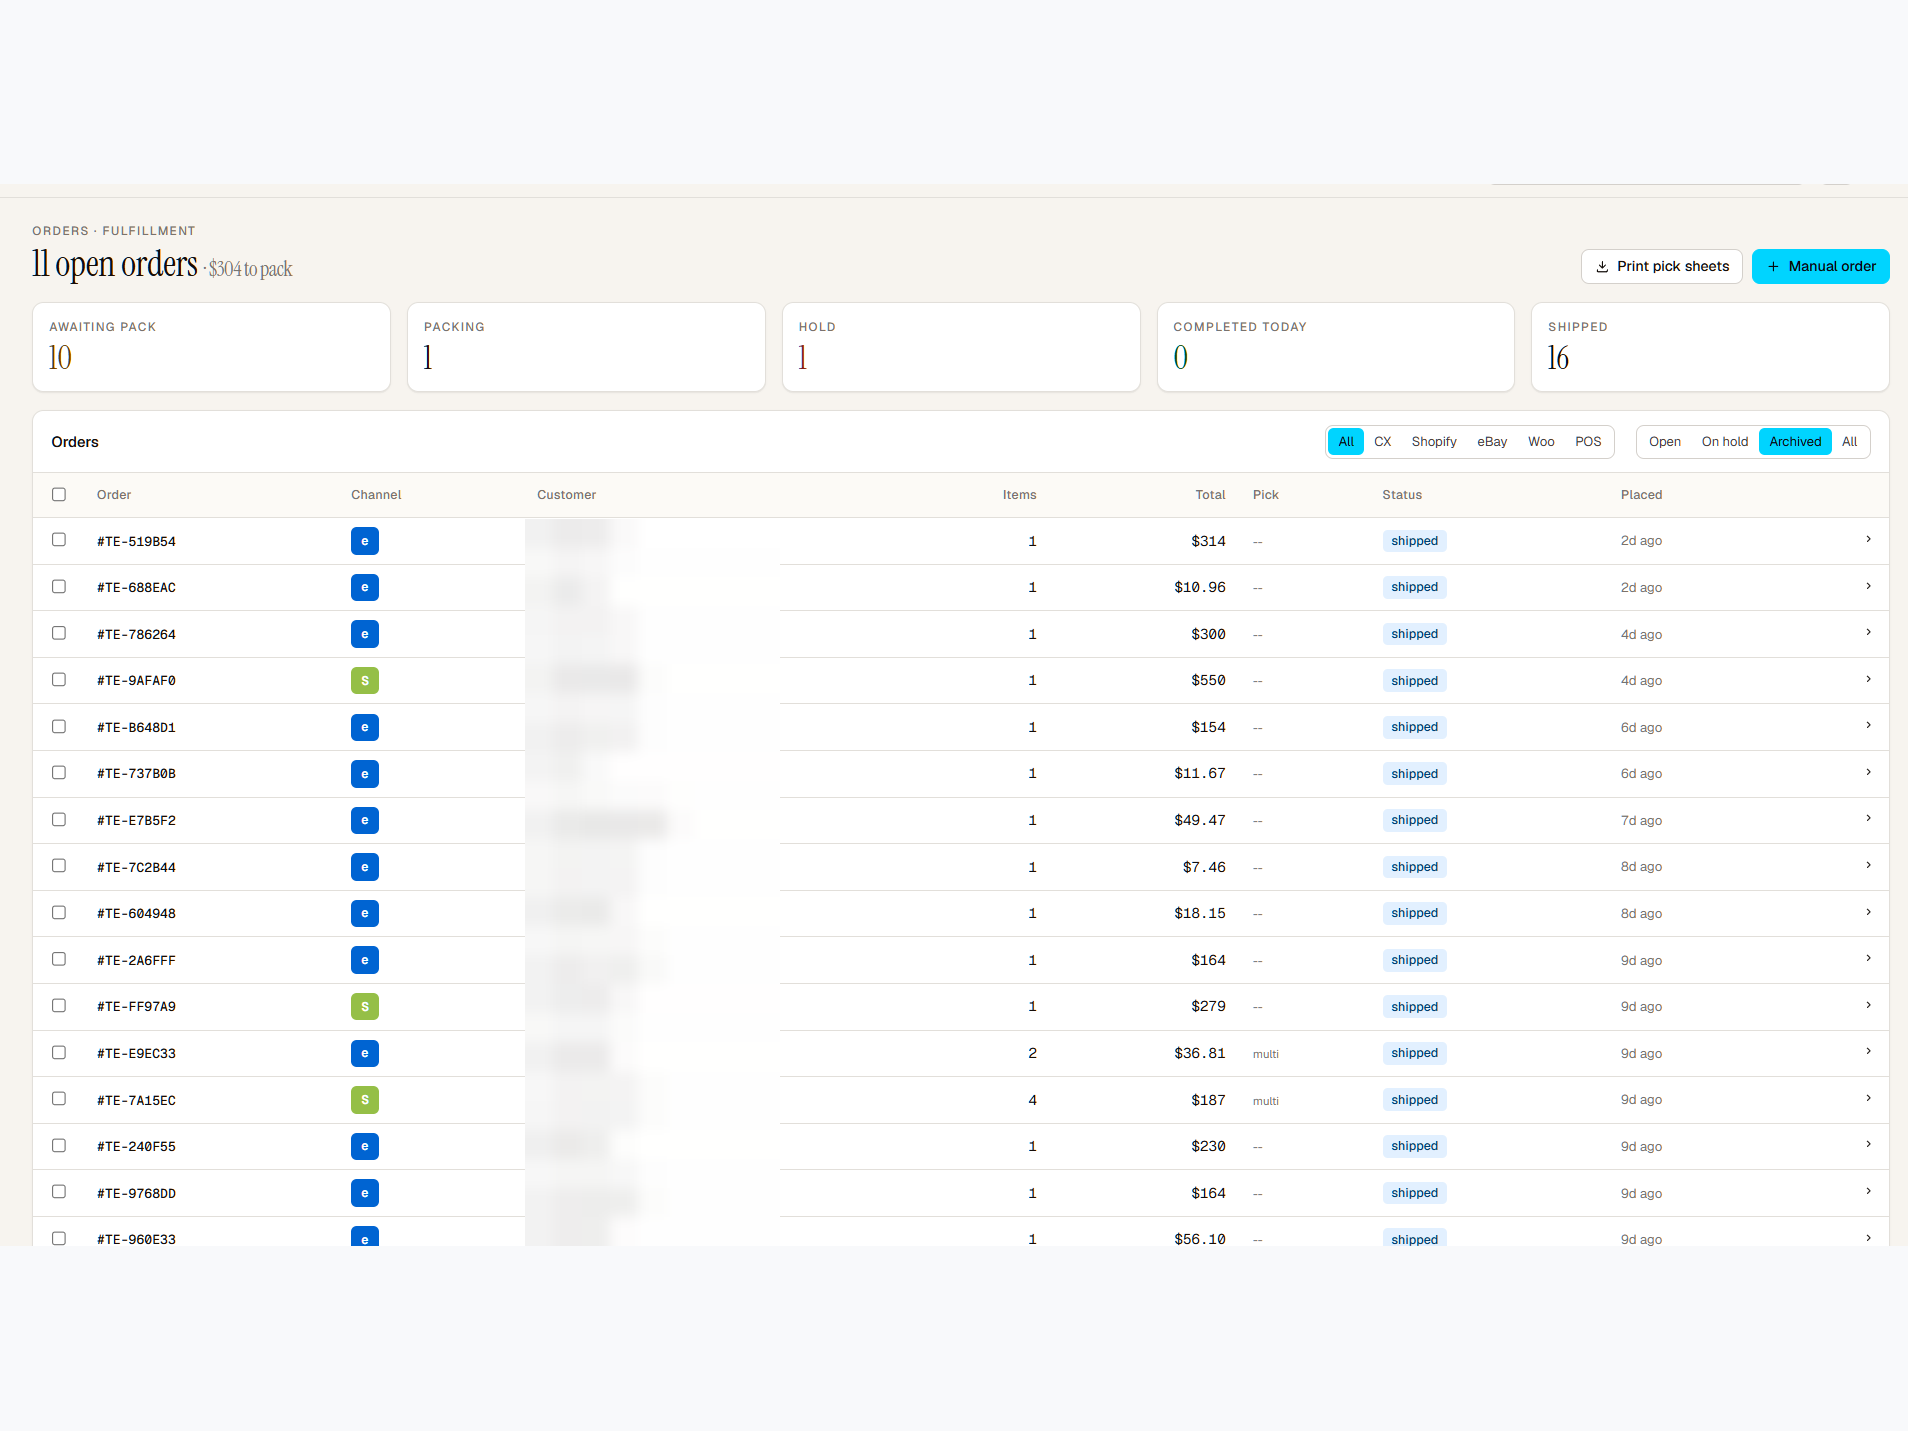
Task: Open the Shipped summary card
Action: 1710,347
